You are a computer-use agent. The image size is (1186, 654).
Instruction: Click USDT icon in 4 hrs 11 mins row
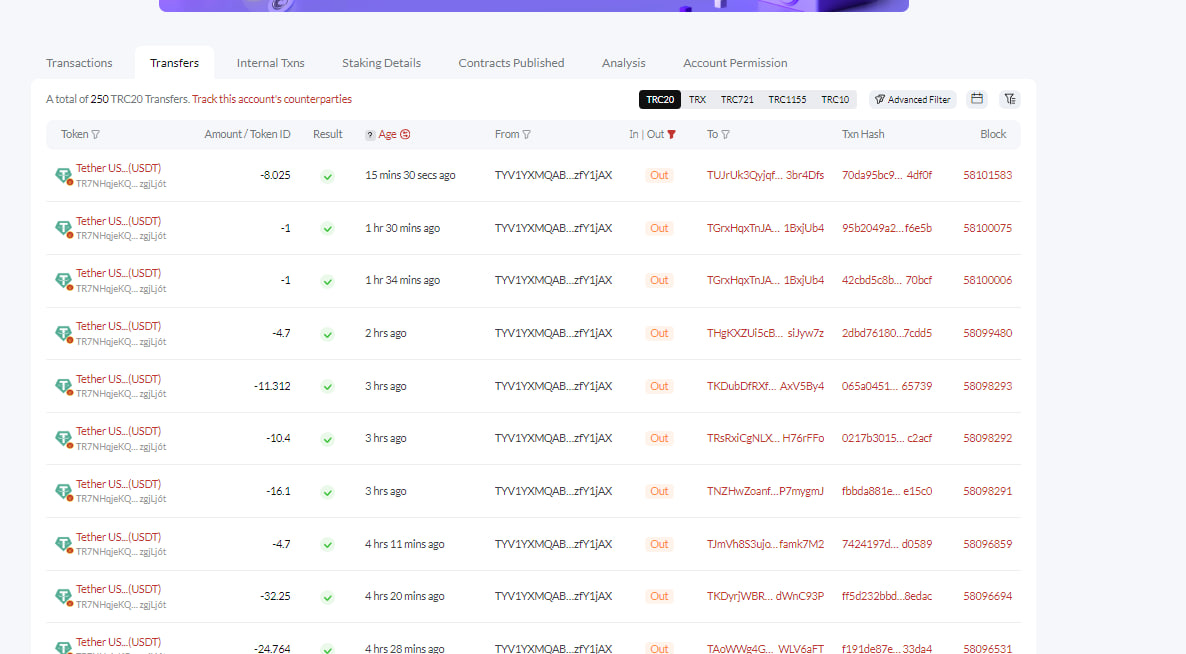[x=64, y=544]
